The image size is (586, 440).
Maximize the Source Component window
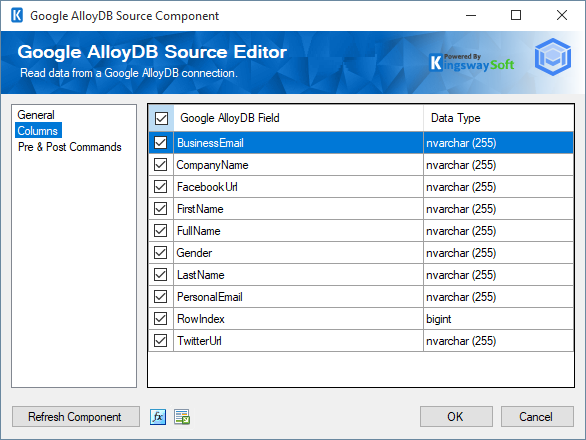coord(516,15)
